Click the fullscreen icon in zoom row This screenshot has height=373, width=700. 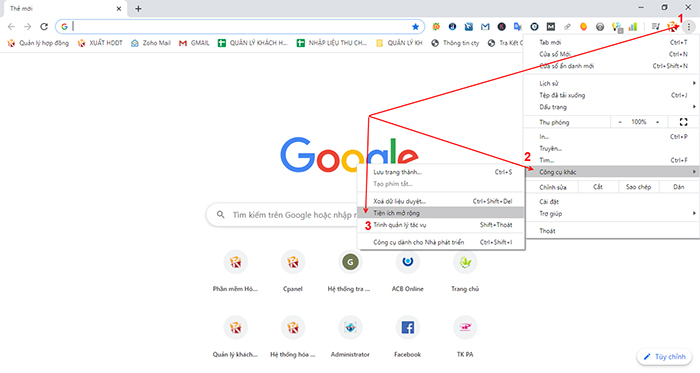click(683, 122)
